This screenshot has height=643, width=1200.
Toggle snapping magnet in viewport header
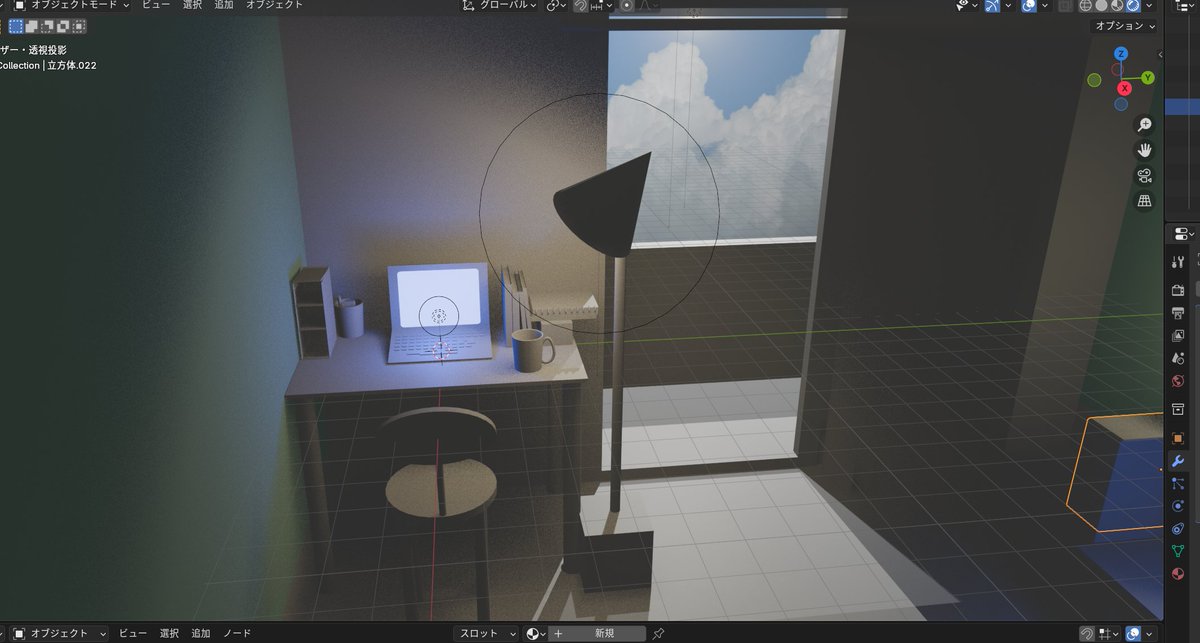(x=581, y=5)
